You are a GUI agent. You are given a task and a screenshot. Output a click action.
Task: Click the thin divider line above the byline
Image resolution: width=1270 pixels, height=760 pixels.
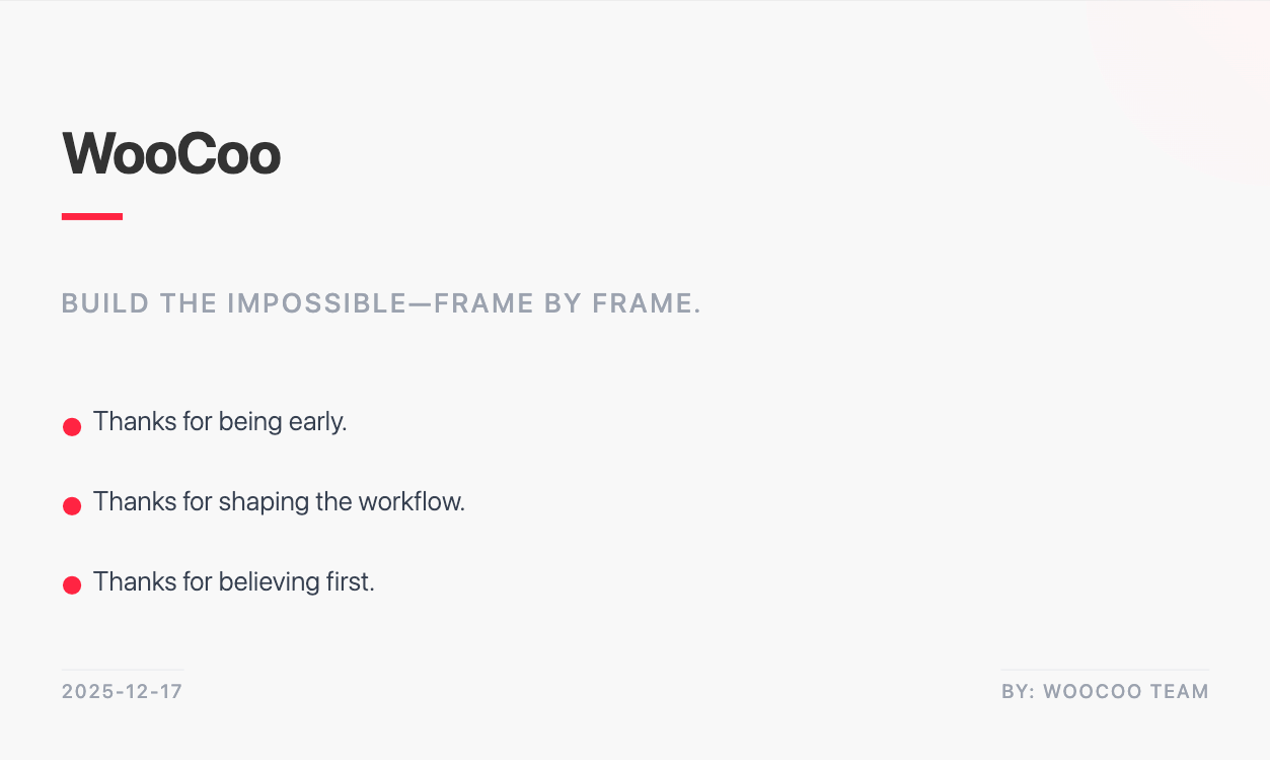[1105, 670]
